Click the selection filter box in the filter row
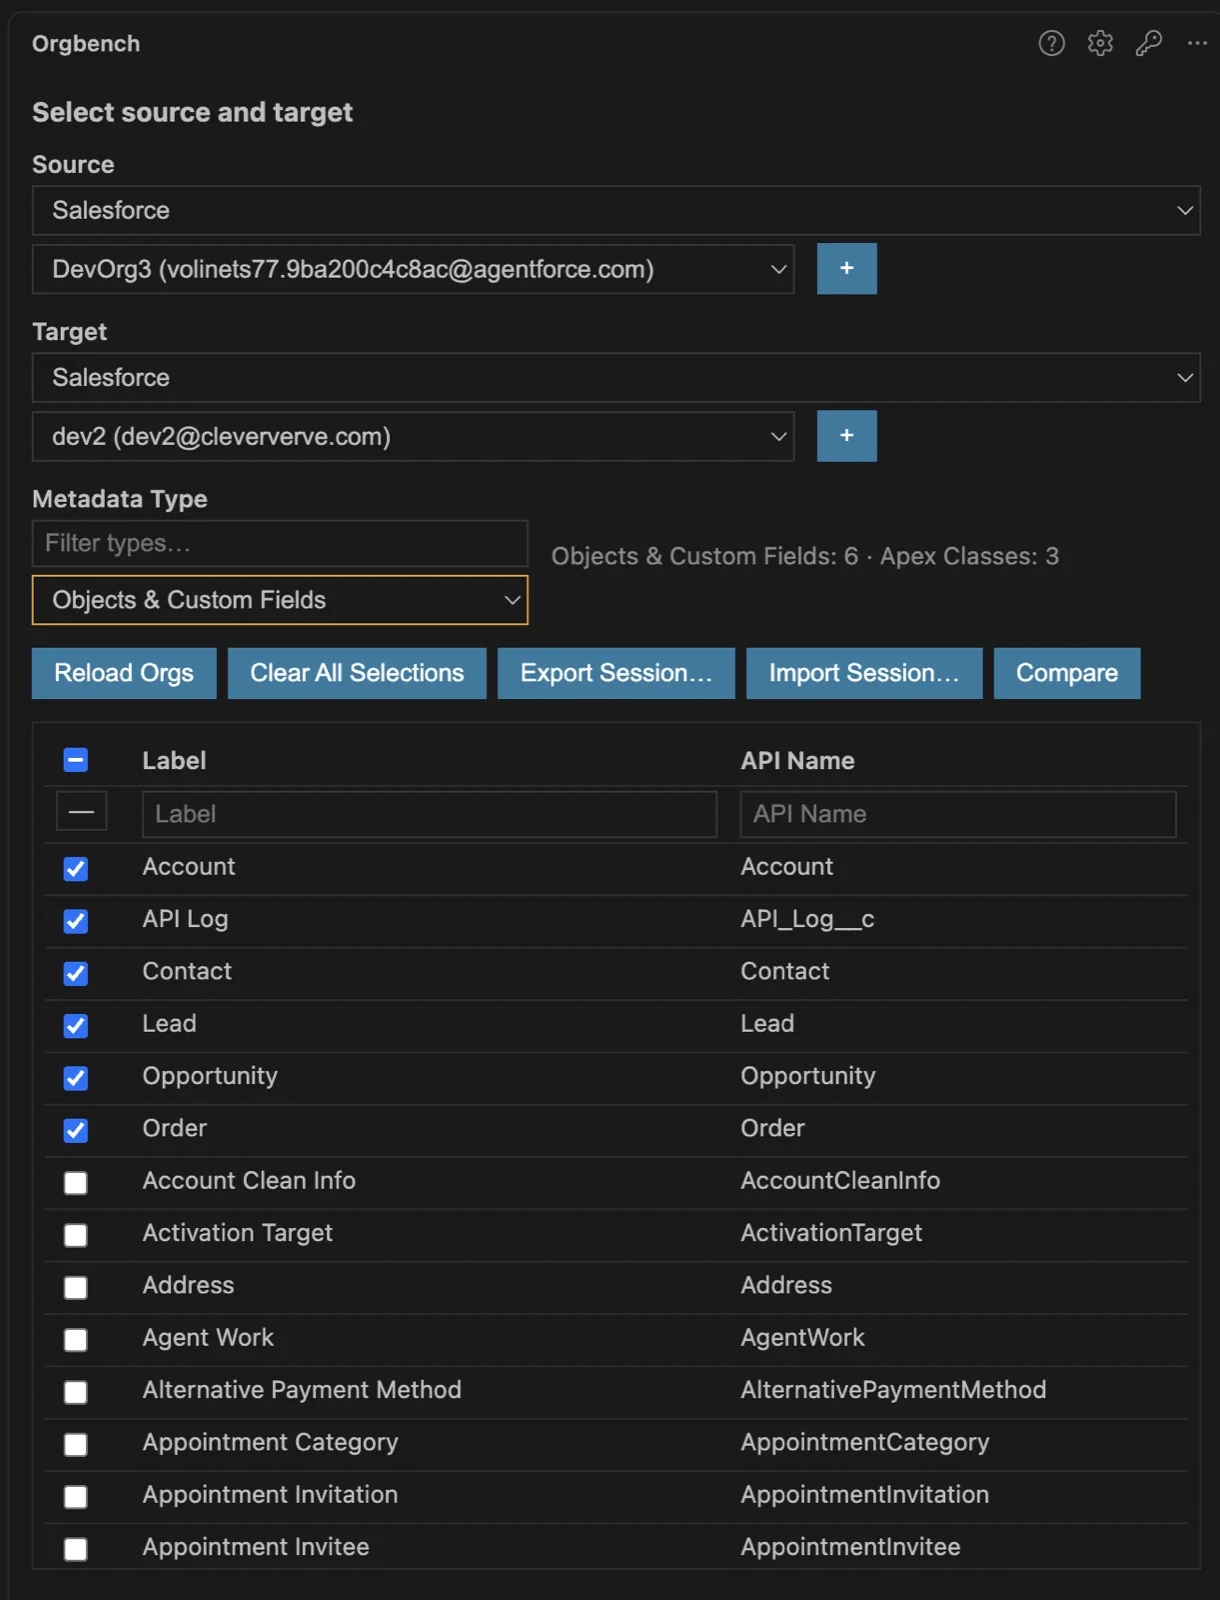Screen dimensions: 1220x1600 [81, 812]
